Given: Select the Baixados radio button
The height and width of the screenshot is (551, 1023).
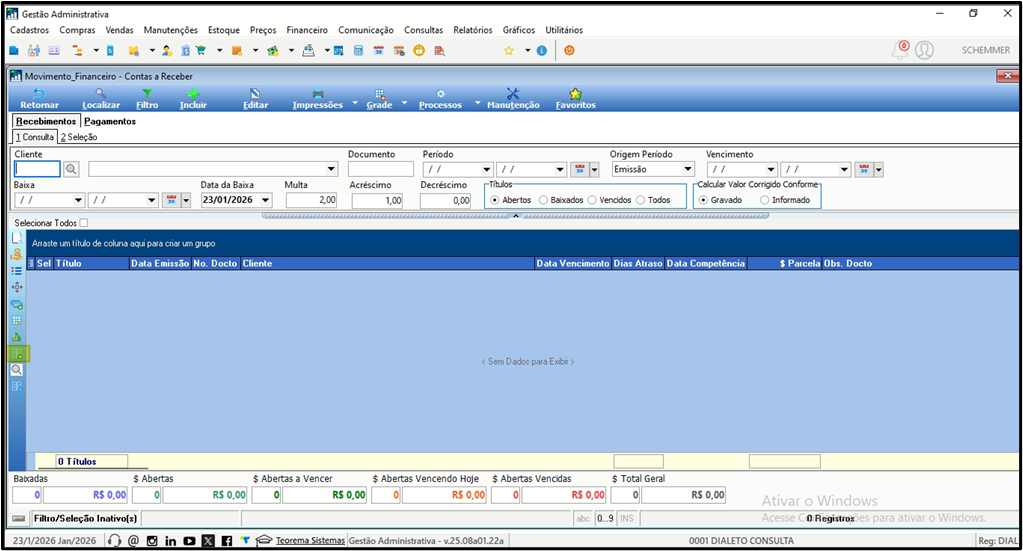Looking at the screenshot, I should pyautogui.click(x=543, y=200).
